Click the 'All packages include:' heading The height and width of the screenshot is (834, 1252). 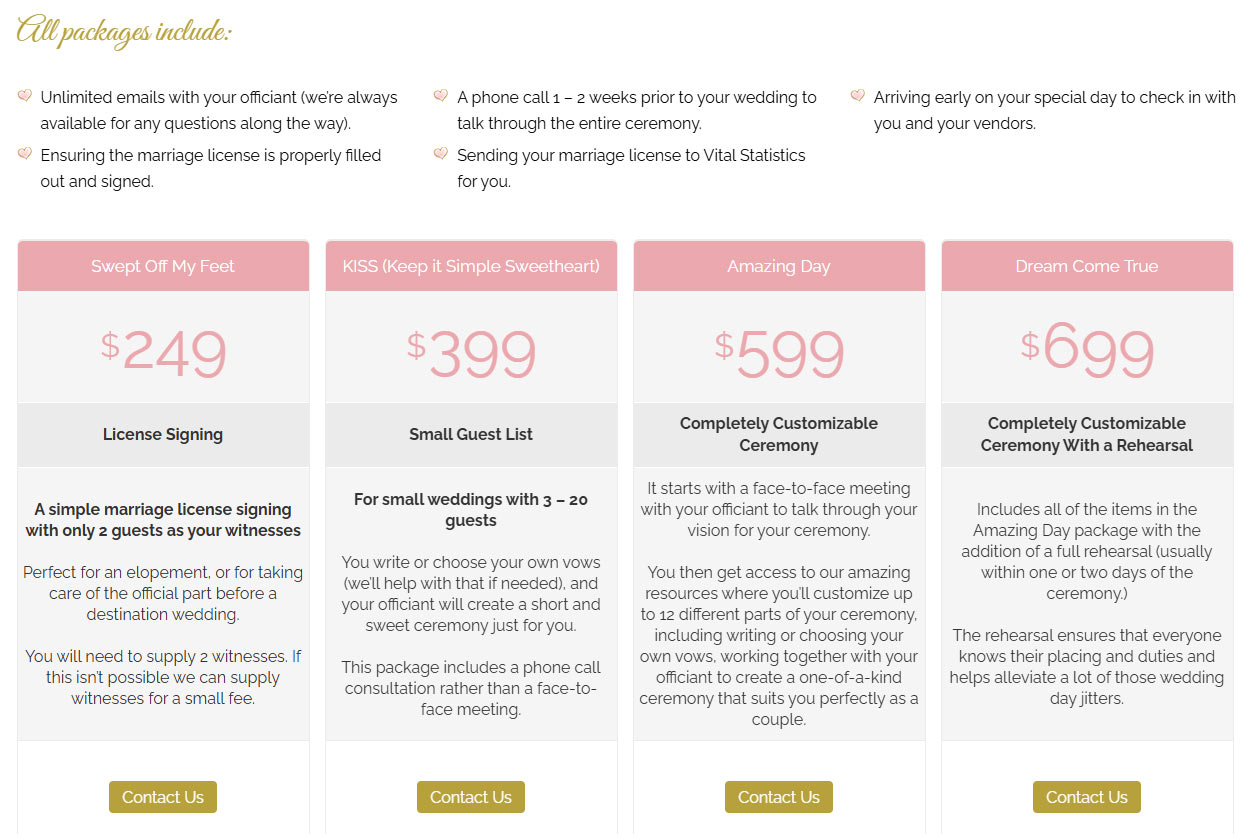pyautogui.click(x=124, y=31)
